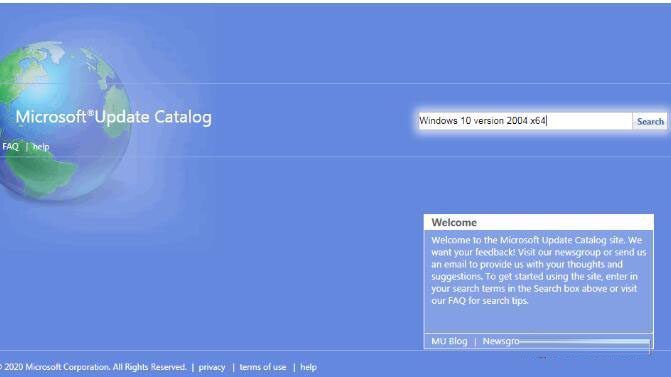
Task: Click the welcome paragraph text
Action: coord(538,270)
